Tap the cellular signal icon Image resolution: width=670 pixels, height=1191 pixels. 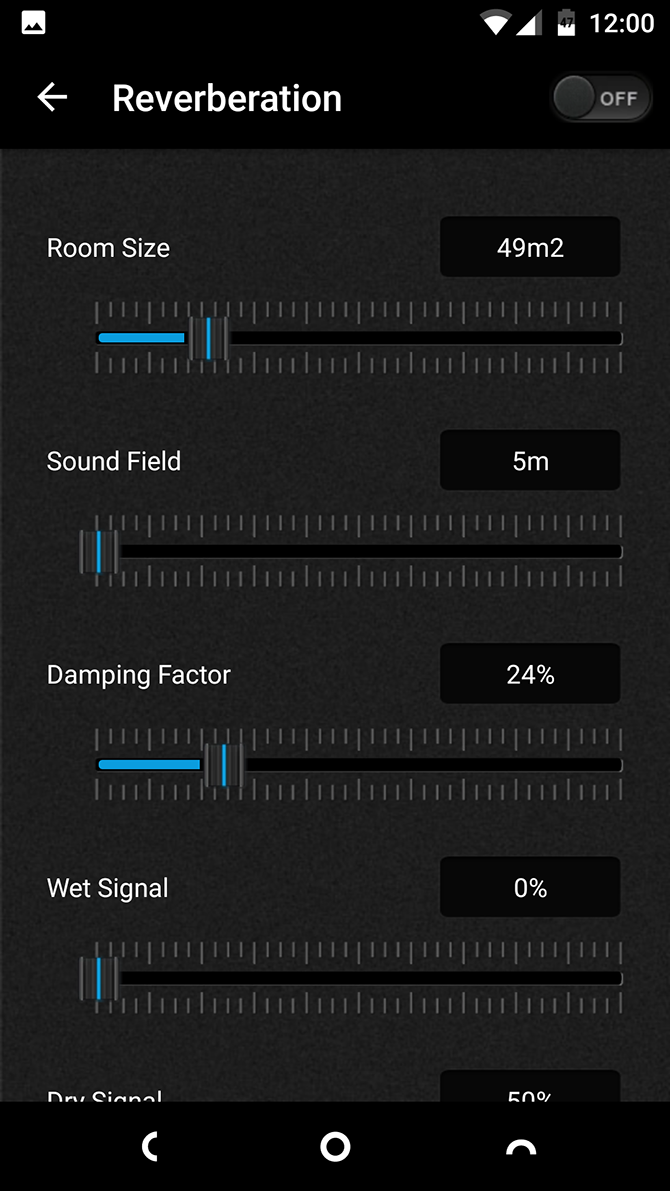point(528,23)
